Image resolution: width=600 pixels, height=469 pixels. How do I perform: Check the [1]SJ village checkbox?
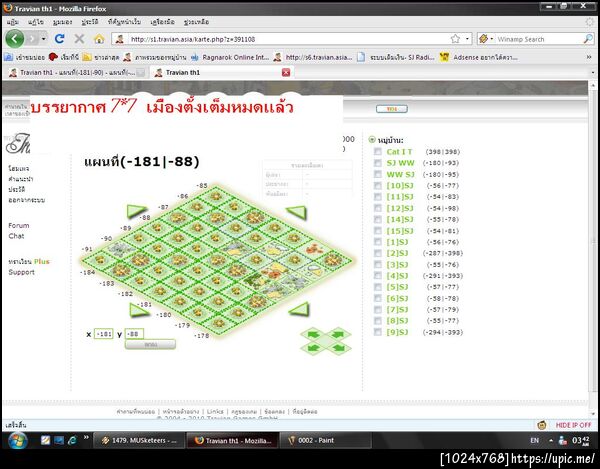(x=378, y=242)
